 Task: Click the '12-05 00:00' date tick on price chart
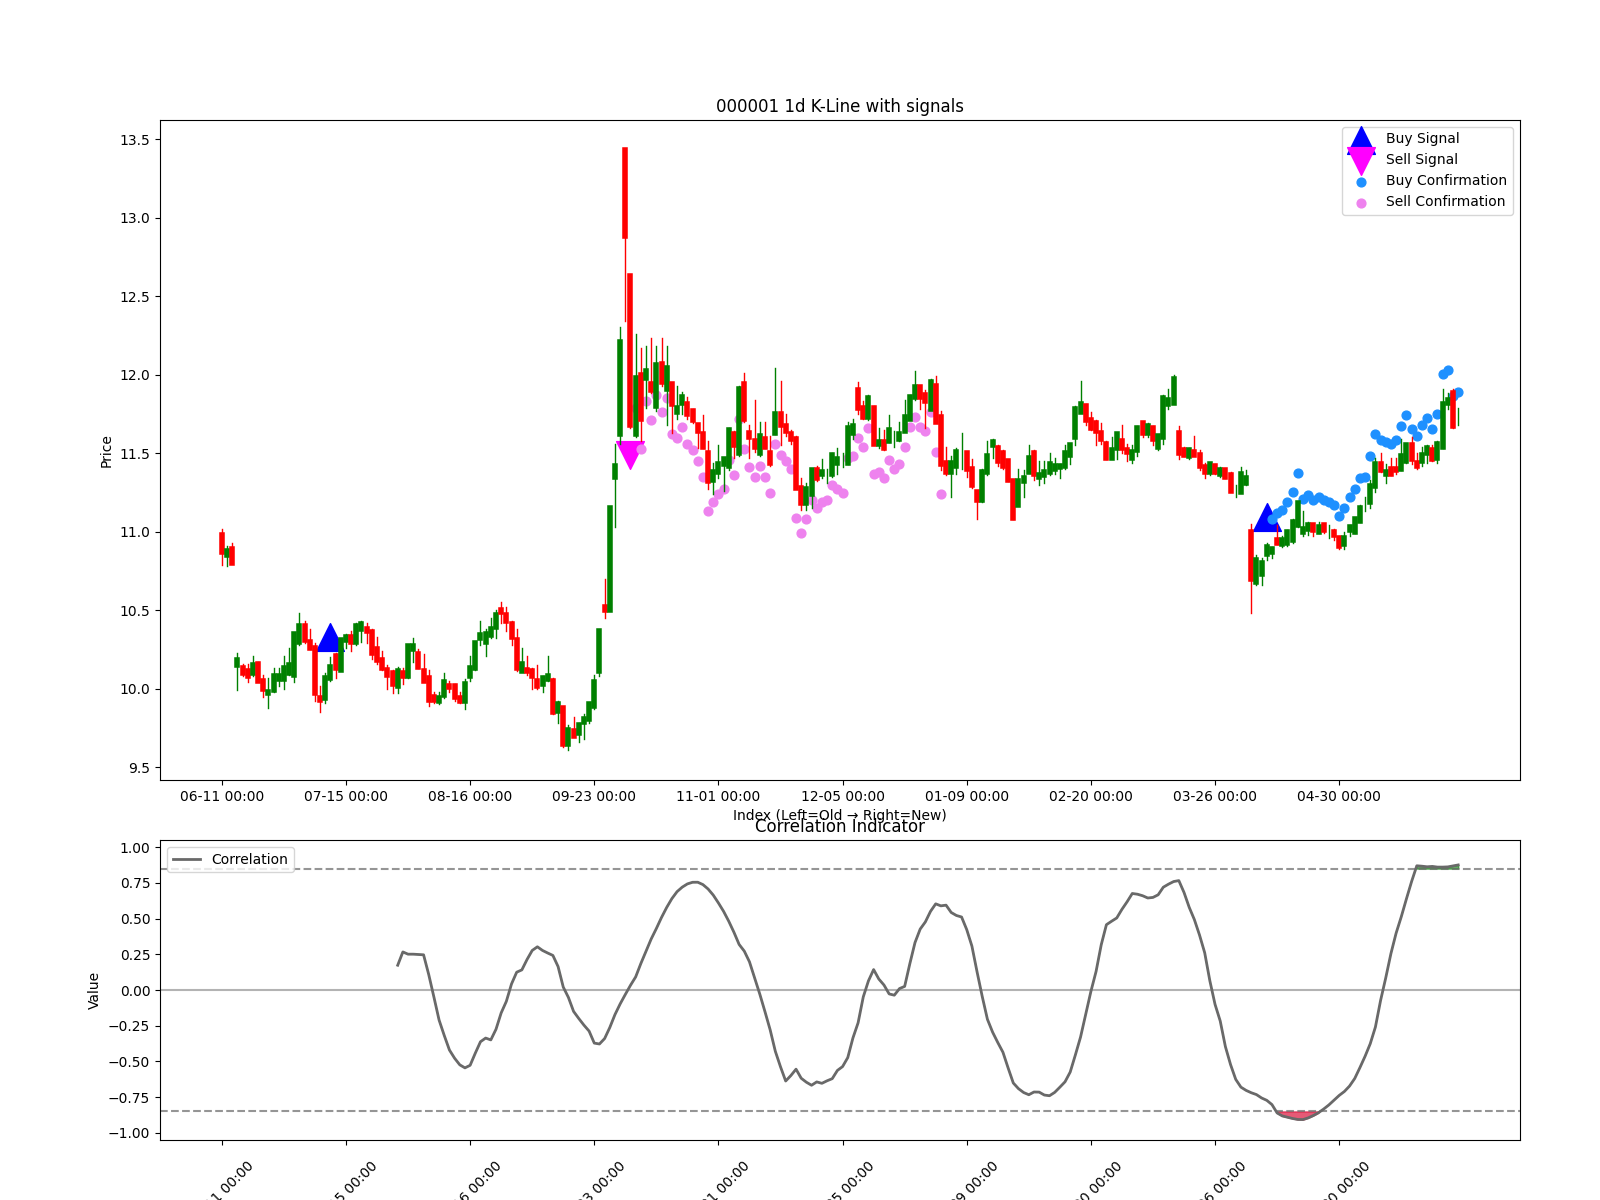point(843,797)
